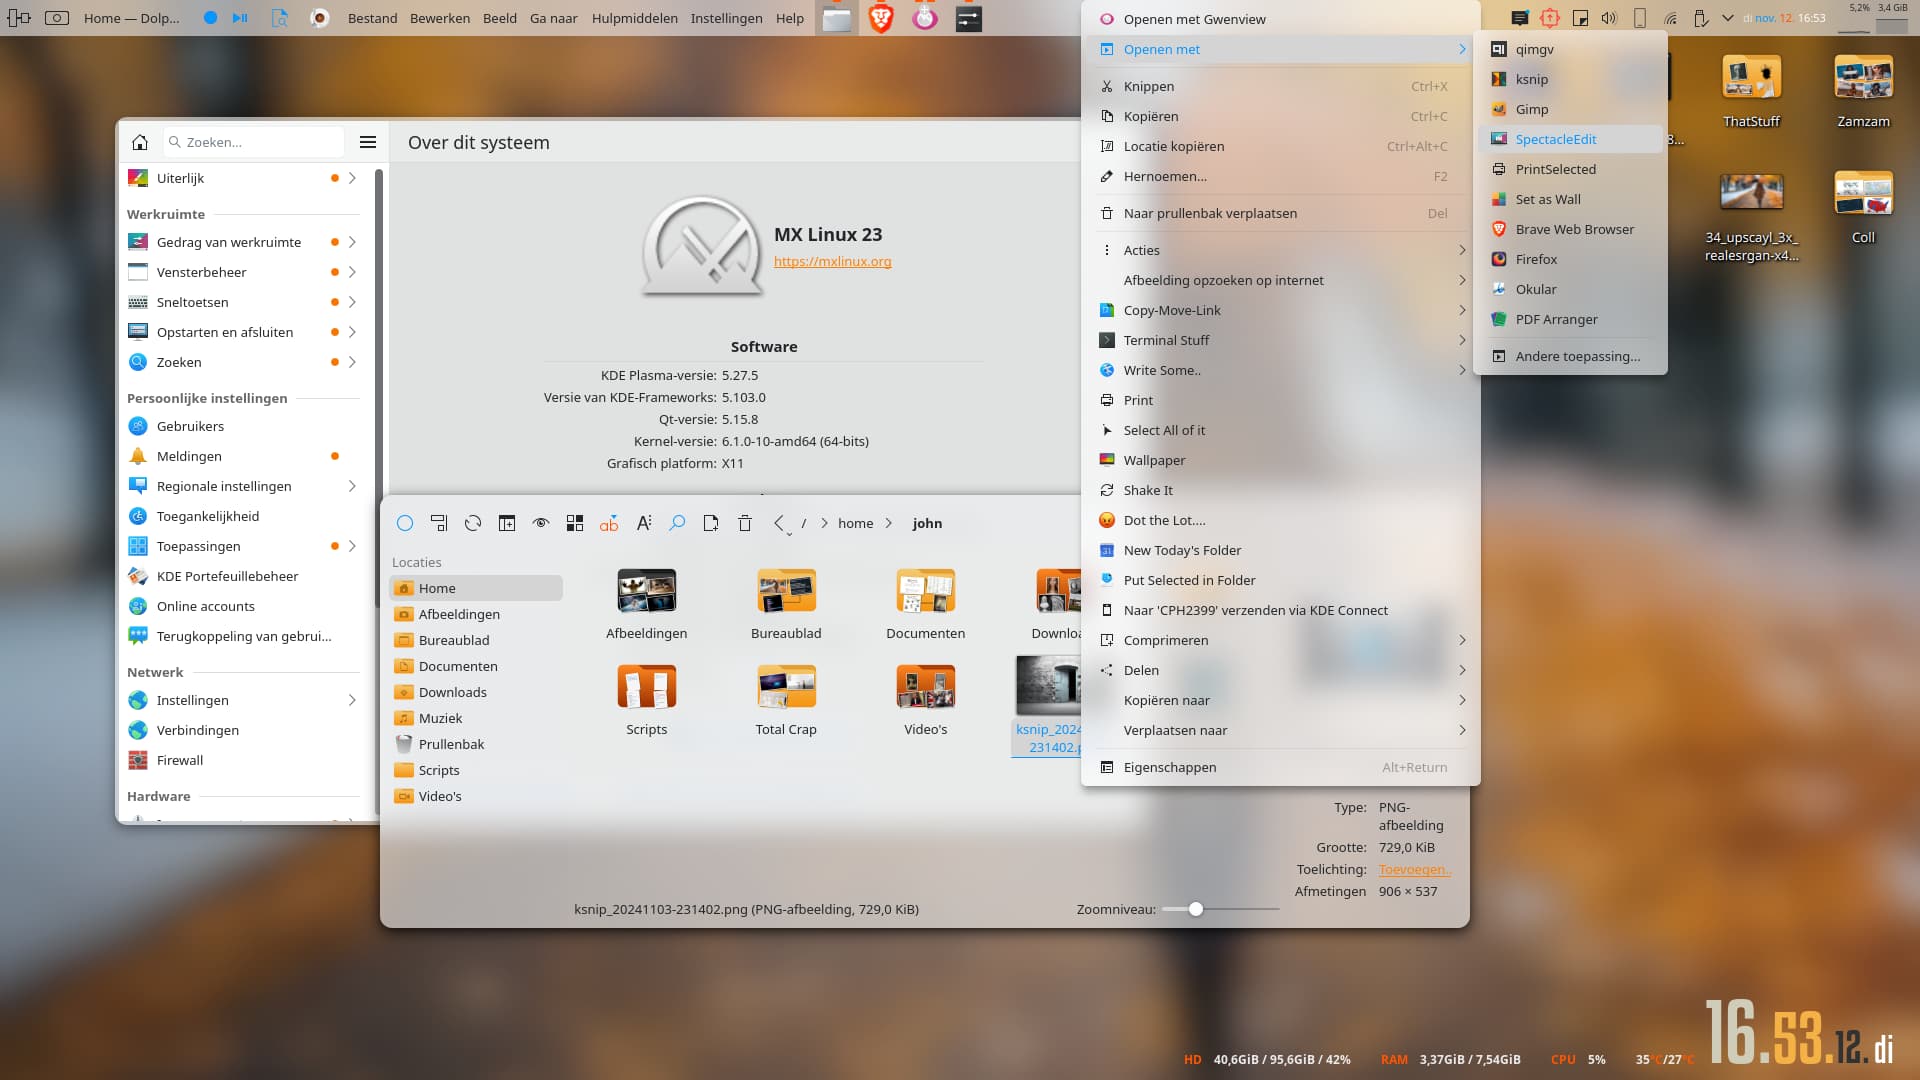Click Openen met Gwenview menu entry
This screenshot has width=1920, height=1080.
point(1280,19)
